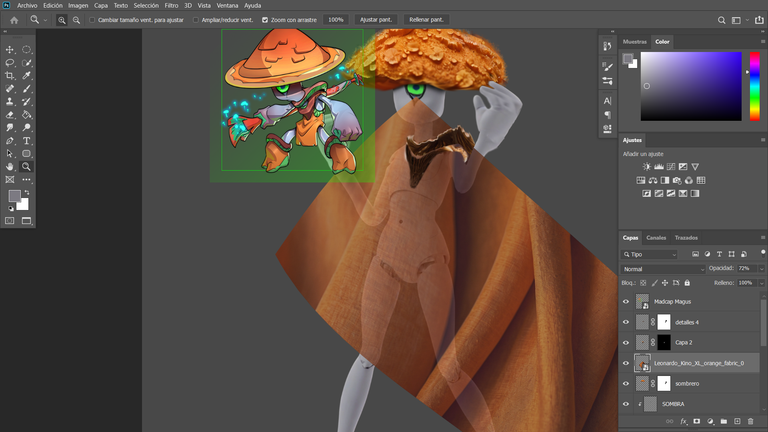Select the Spot Healing Brush tool
The image size is (768, 432).
click(10, 89)
